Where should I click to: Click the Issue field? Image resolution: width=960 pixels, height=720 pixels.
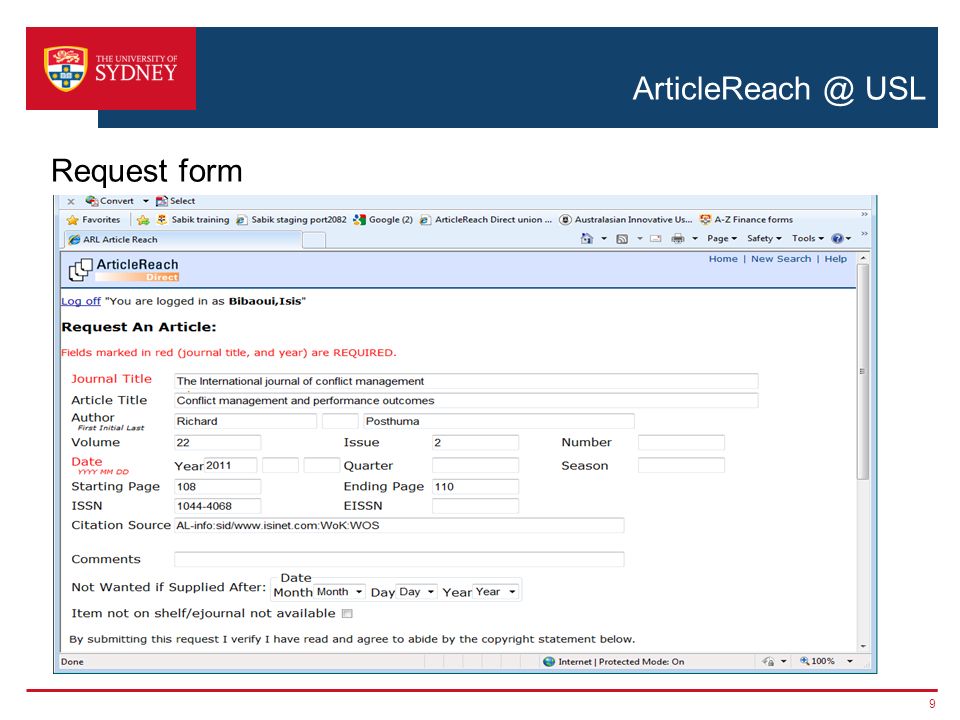point(475,443)
